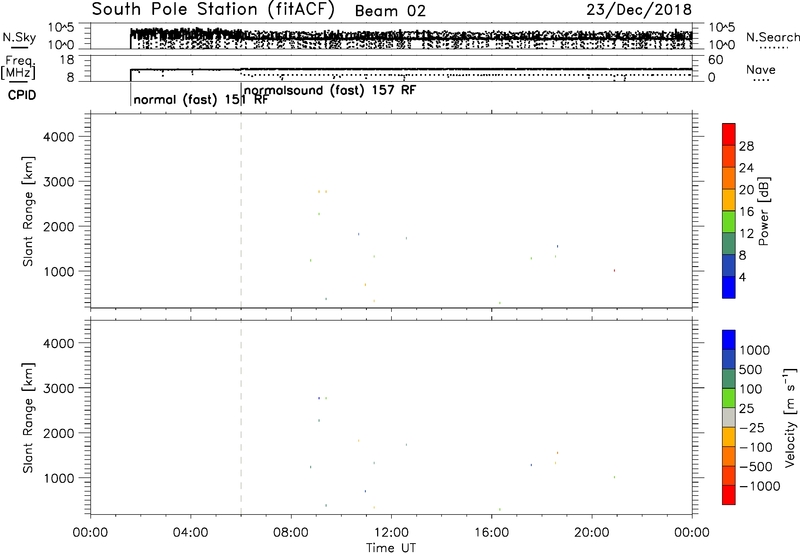Click the dashed CPID marker line in velocity panel

(x=241, y=417)
